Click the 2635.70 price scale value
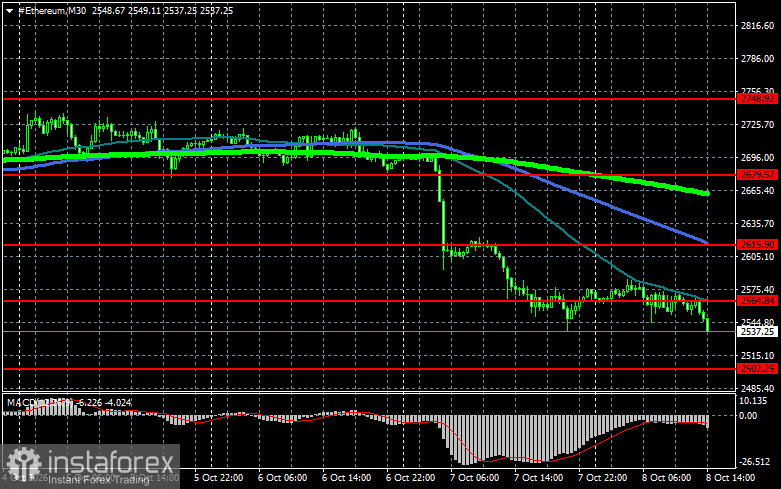 coord(757,224)
